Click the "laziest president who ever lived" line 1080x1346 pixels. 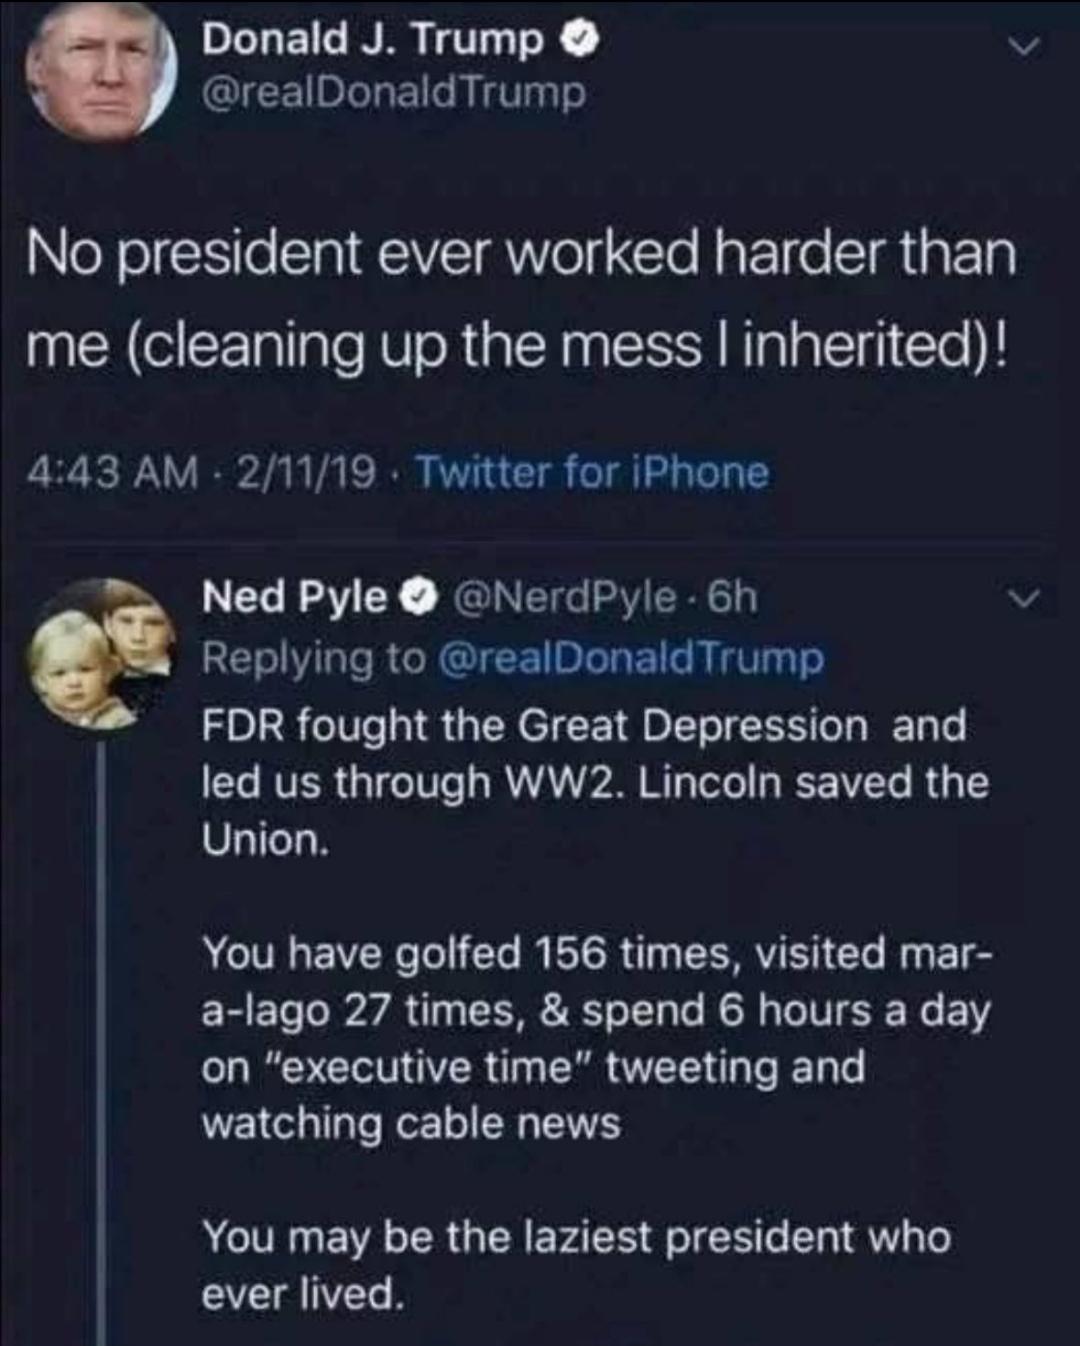[x=575, y=1265]
